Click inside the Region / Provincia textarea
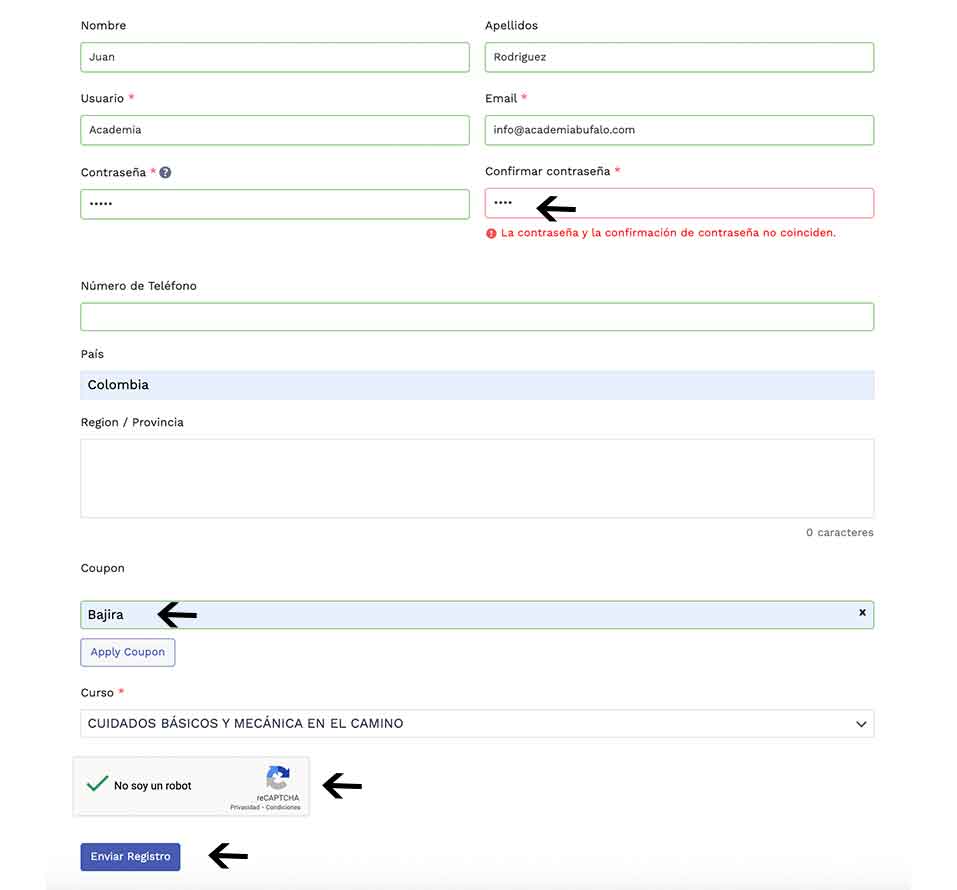957x890 pixels. click(x=477, y=478)
